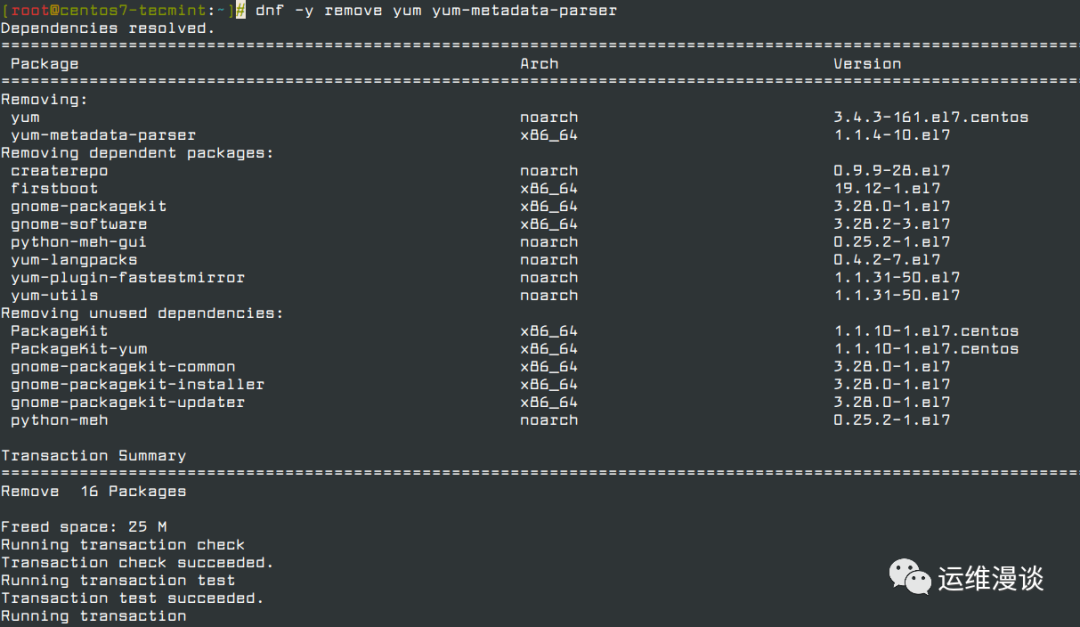
Task: Click the Transaction Summary heading
Action: pos(93,456)
